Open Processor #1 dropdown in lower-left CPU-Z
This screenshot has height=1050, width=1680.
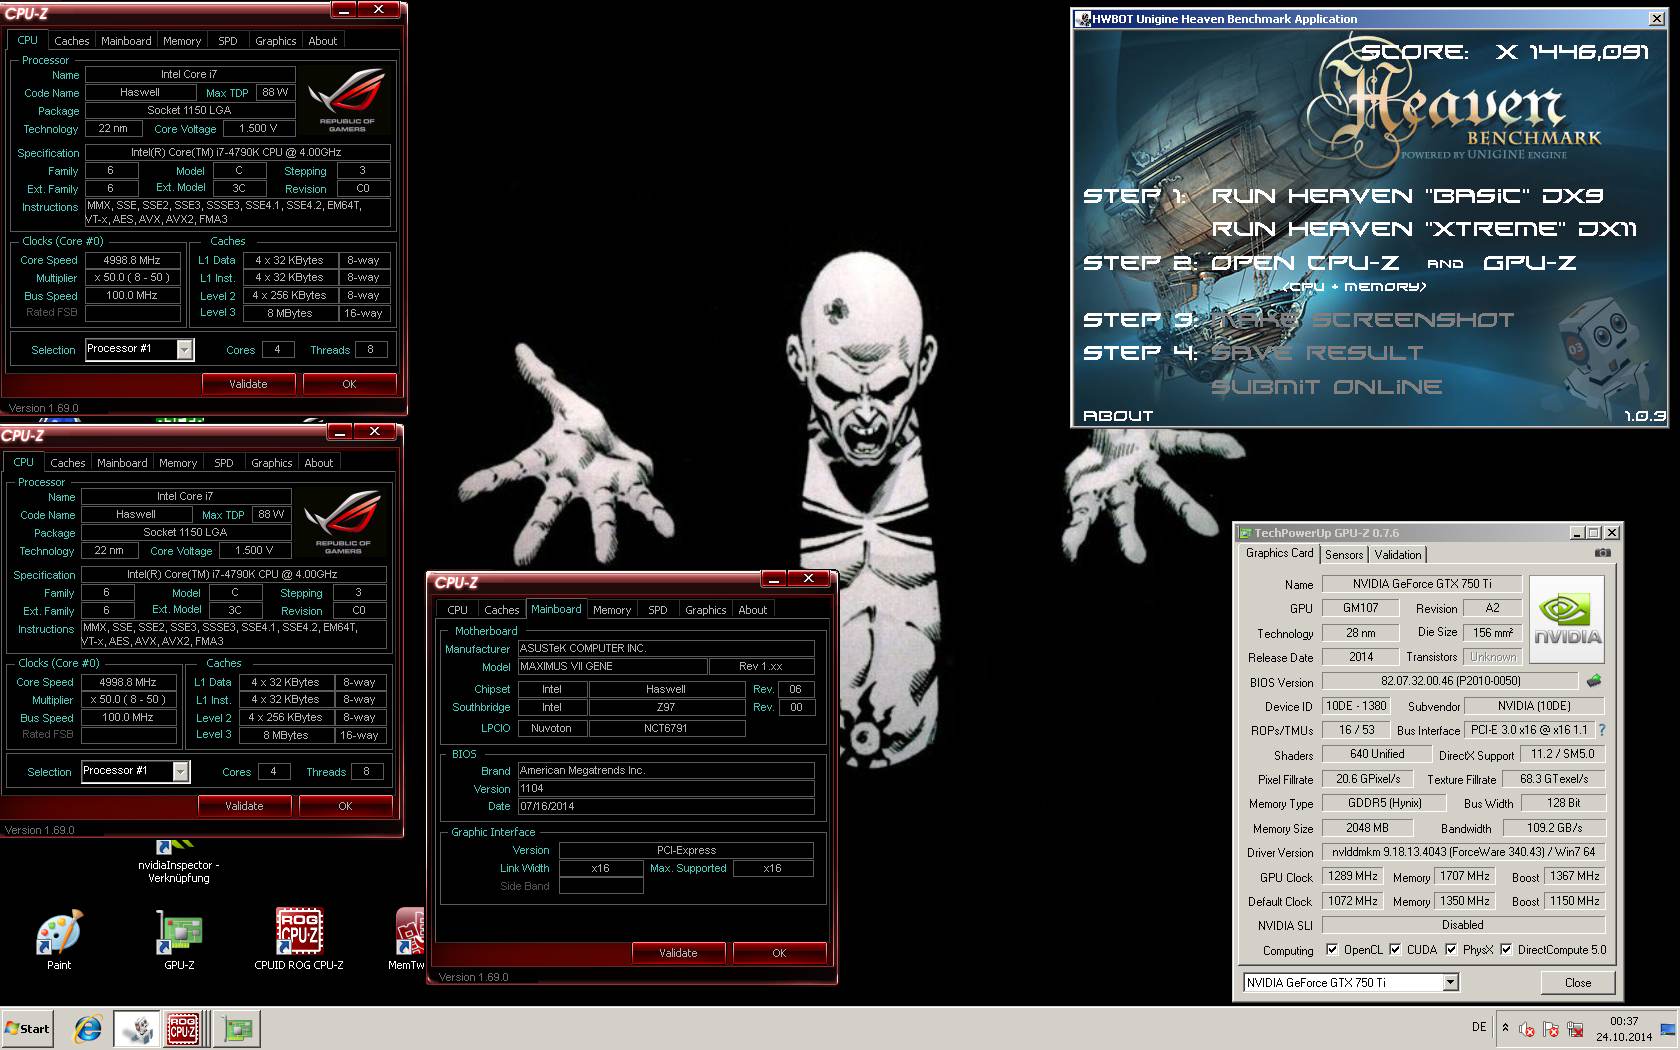180,771
